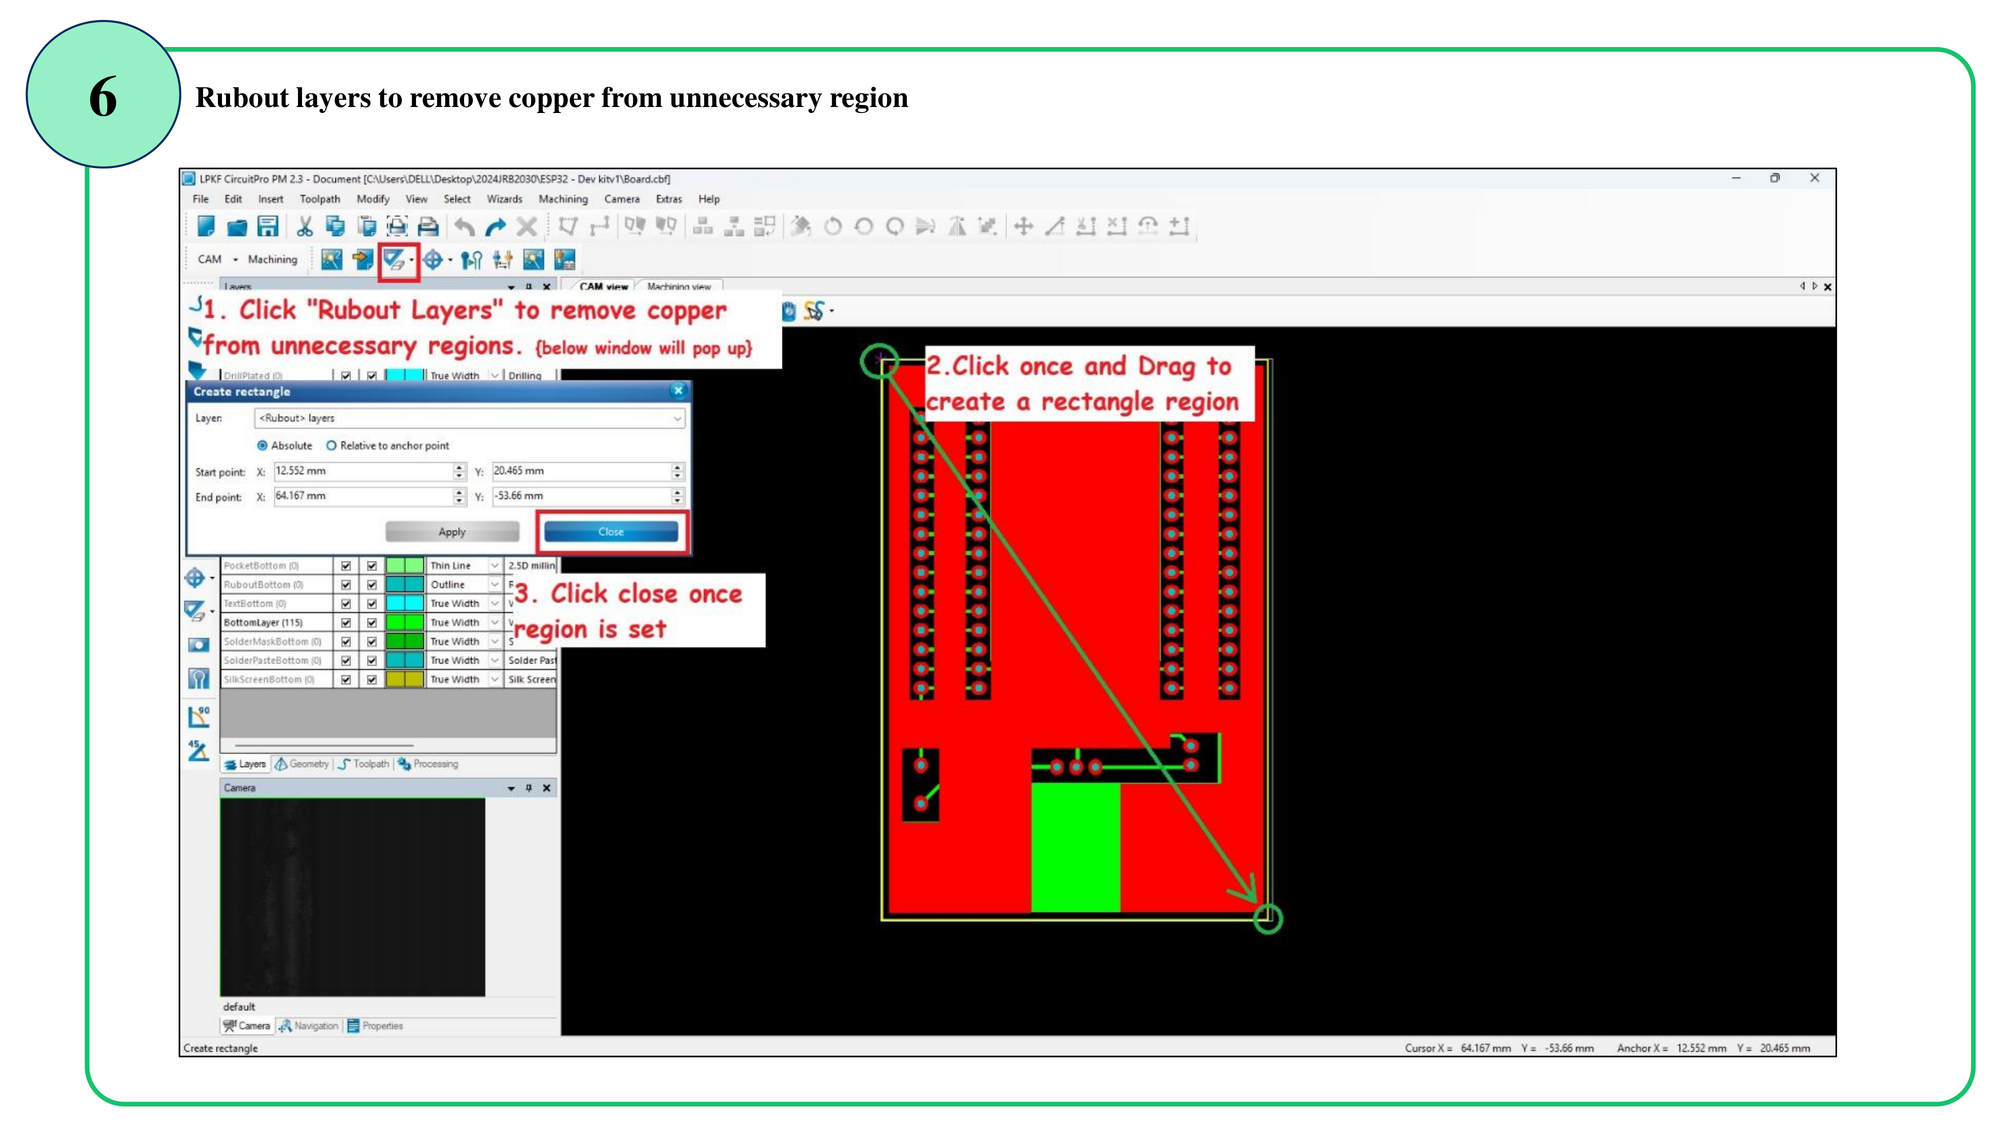This screenshot has width=2000, height=1125.
Task: Click the camera-shaped icon in left sidebar
Action: coord(198,645)
